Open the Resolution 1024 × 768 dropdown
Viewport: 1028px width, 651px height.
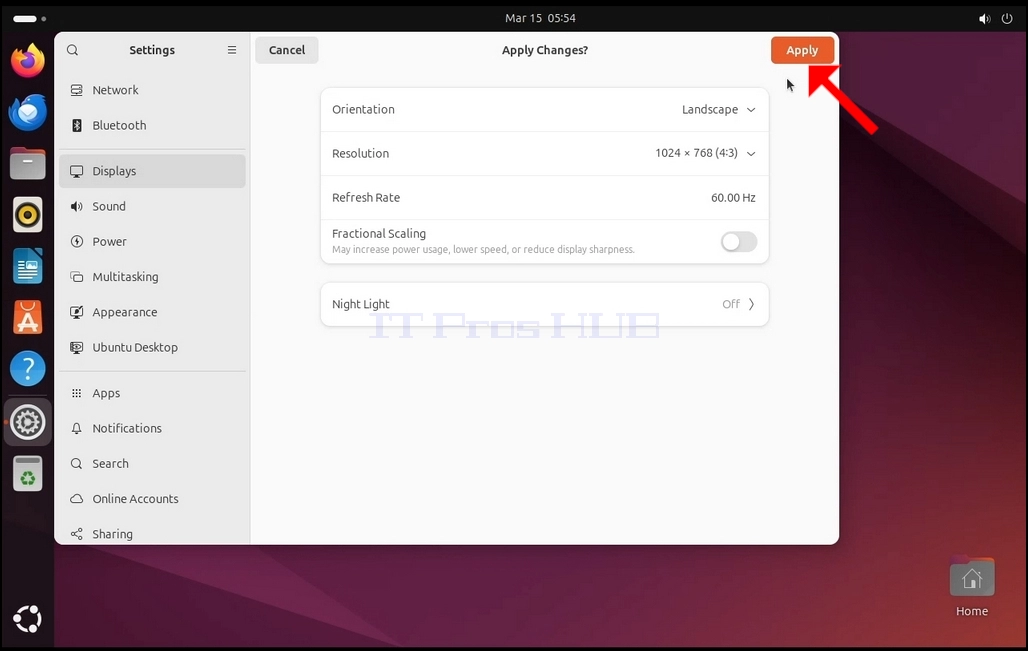705,153
